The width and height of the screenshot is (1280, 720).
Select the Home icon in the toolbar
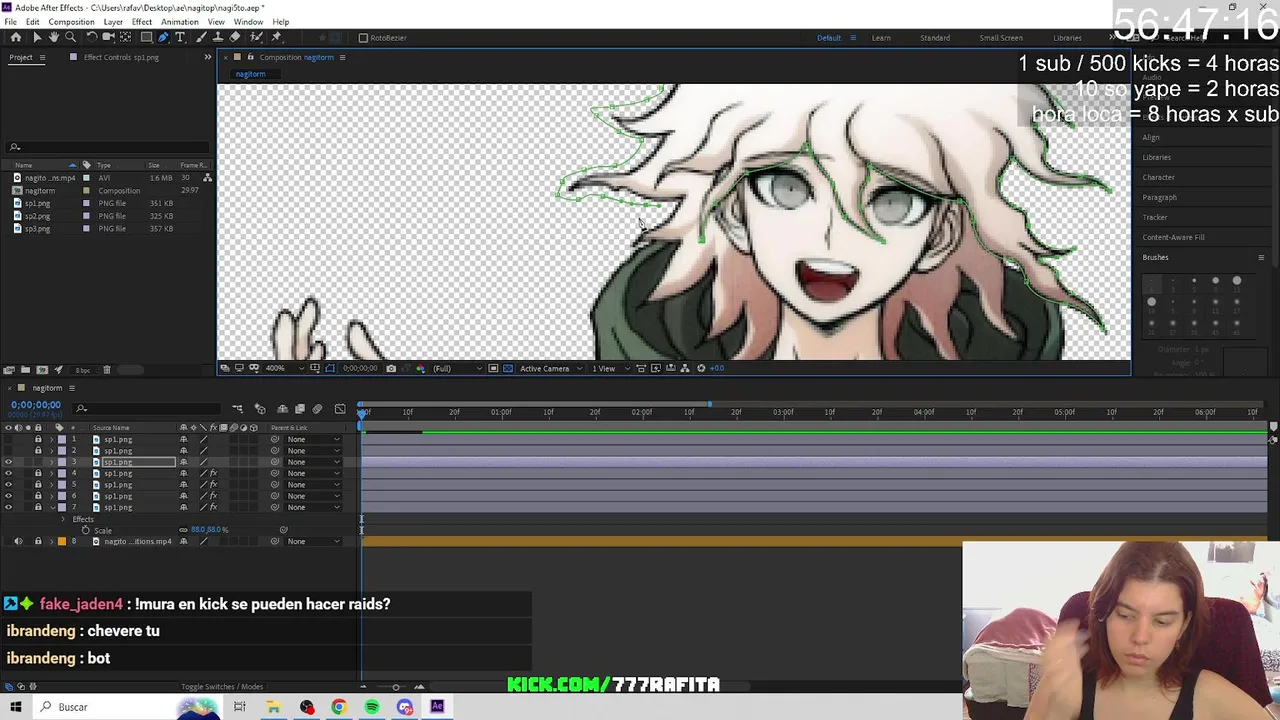(x=16, y=37)
